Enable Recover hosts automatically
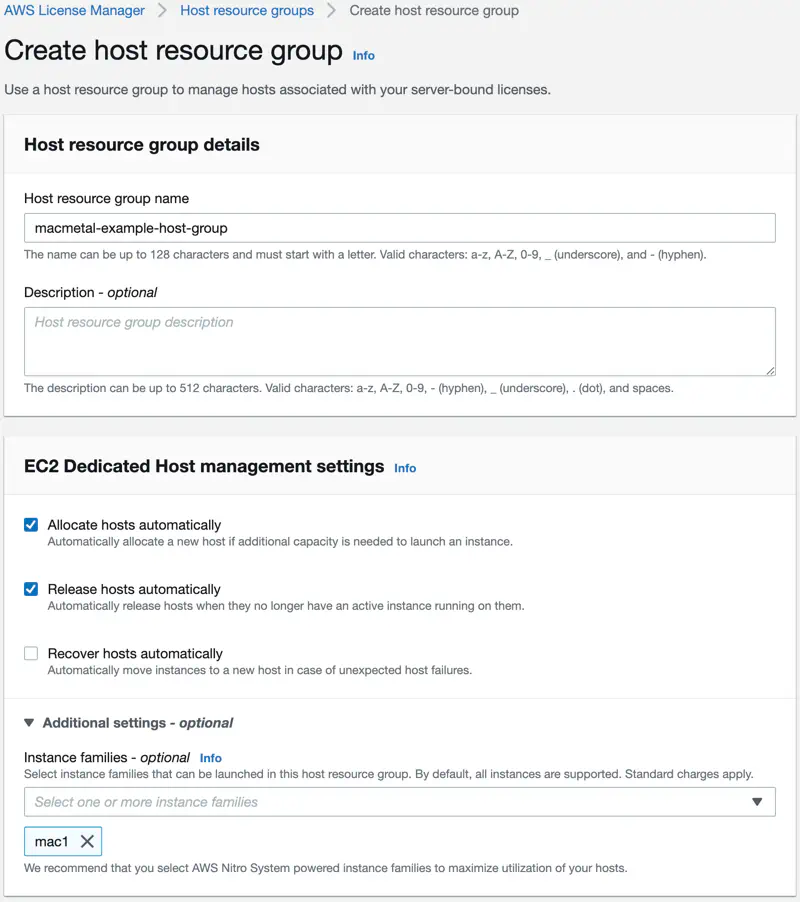This screenshot has height=902, width=800. click(31, 653)
